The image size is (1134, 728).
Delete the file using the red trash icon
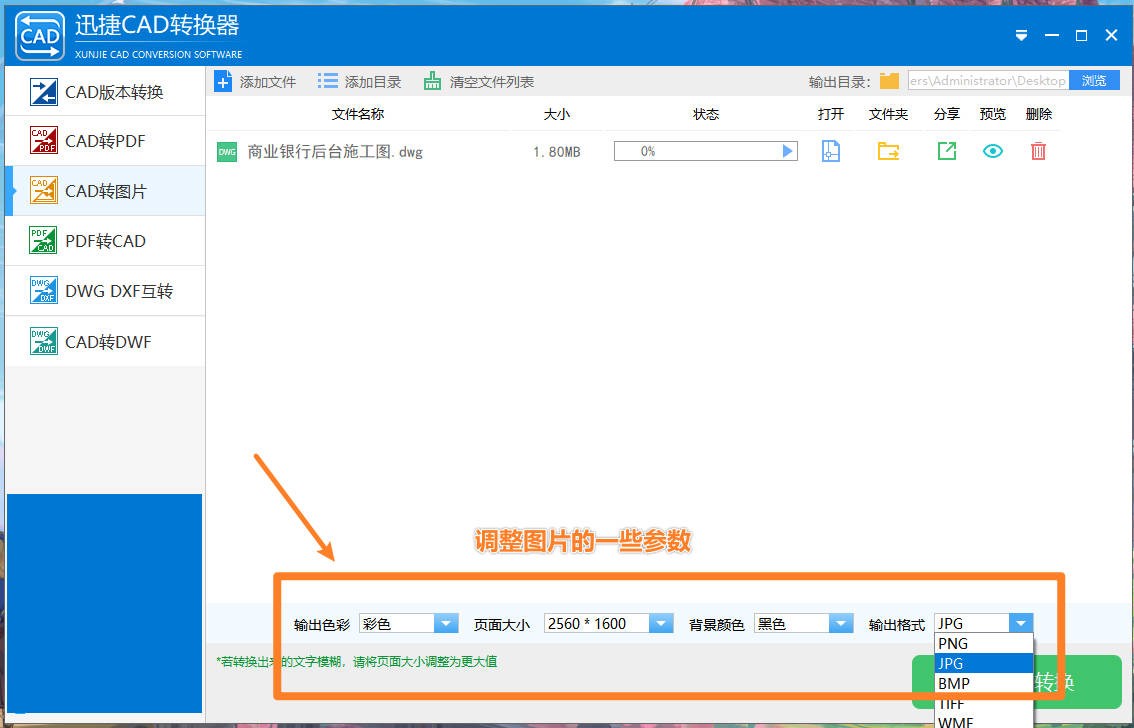point(1038,150)
